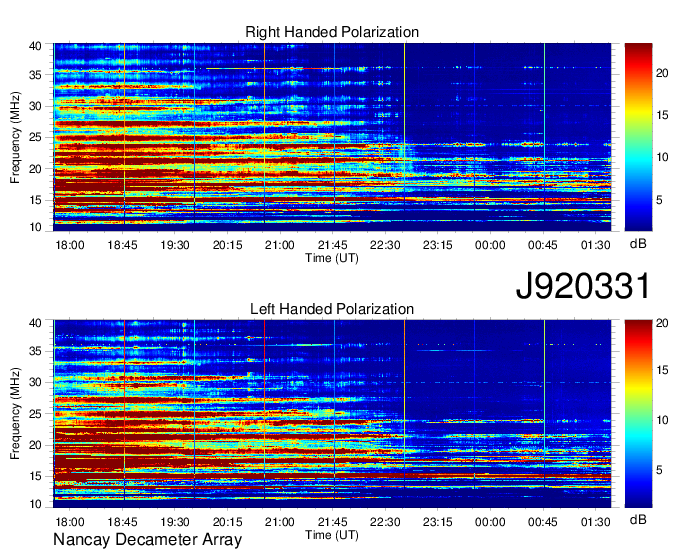The height and width of the screenshot is (552, 680).
Task: Click the 10 MHz tick on the top frequency axis
Action: point(36,227)
